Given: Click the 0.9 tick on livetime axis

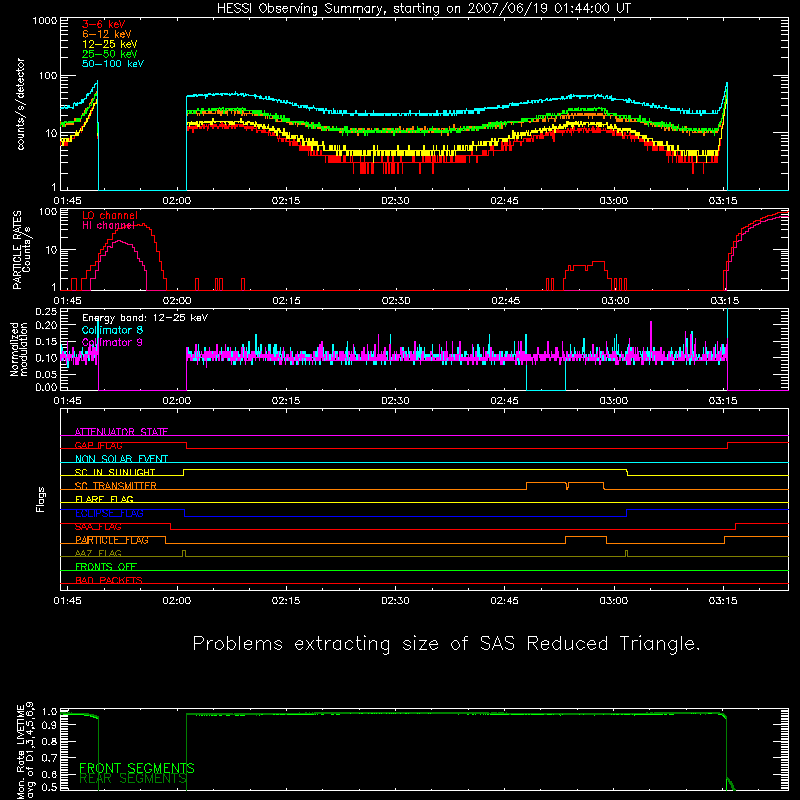Looking at the screenshot, I should click(50, 724).
